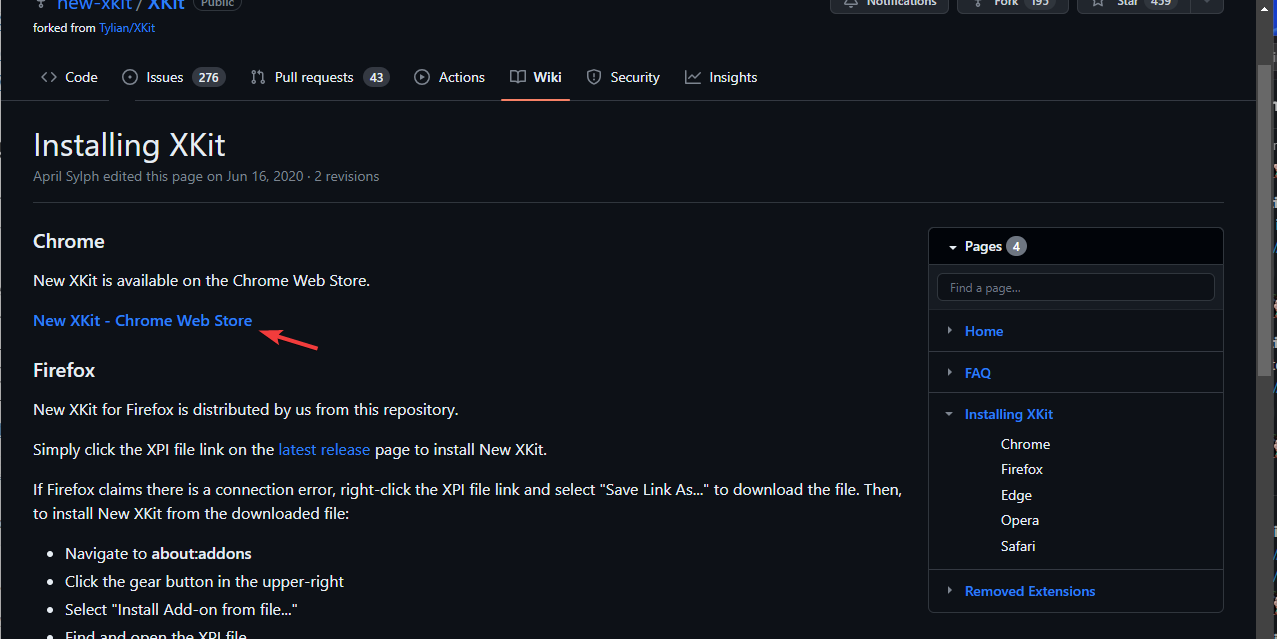1277x639 pixels.
Task: Click the Insights graph icon
Action: pyautogui.click(x=693, y=77)
